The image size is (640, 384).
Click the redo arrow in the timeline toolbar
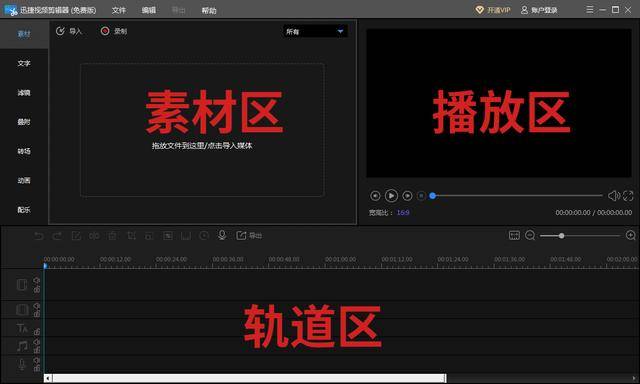pyautogui.click(x=57, y=236)
